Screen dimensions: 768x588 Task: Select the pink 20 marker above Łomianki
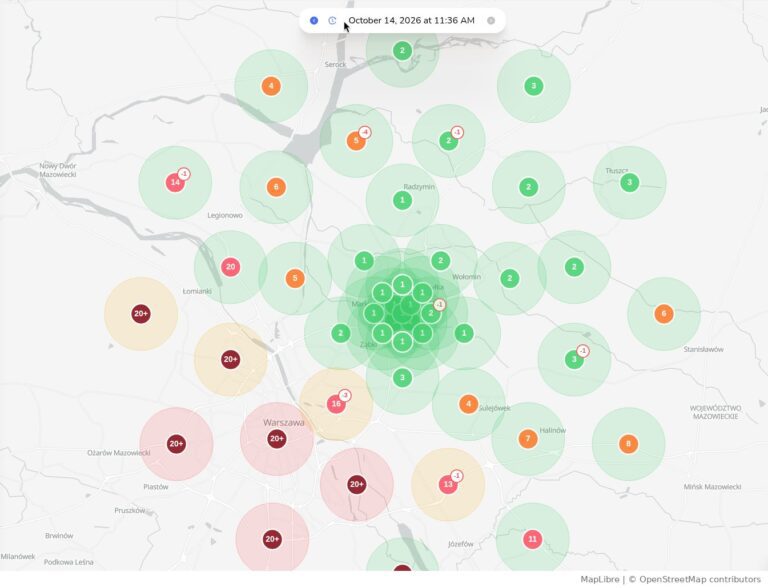(x=231, y=267)
